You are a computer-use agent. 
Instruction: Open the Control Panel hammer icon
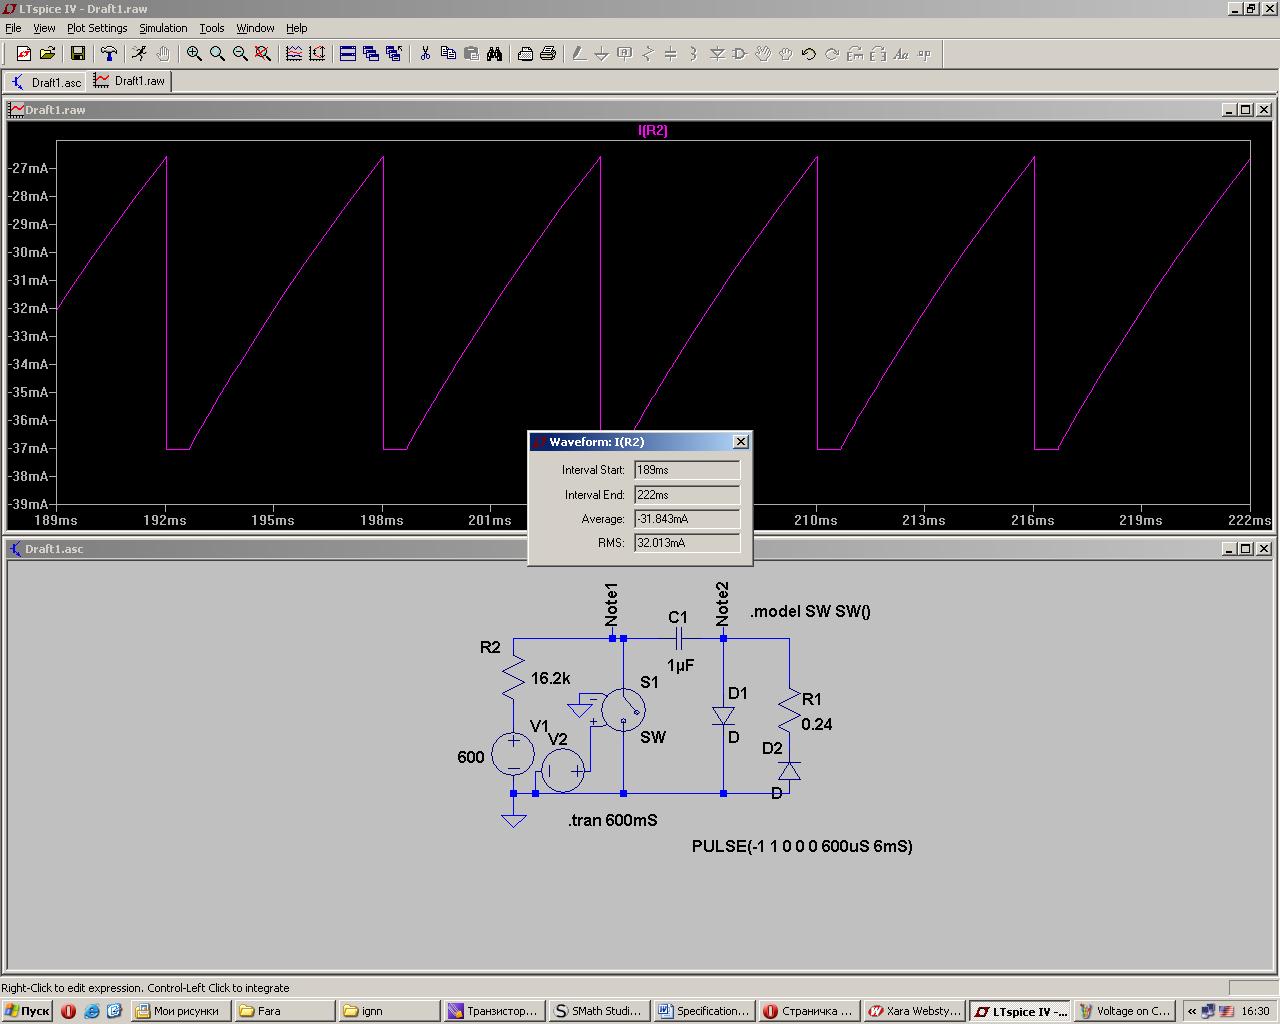tap(108, 54)
